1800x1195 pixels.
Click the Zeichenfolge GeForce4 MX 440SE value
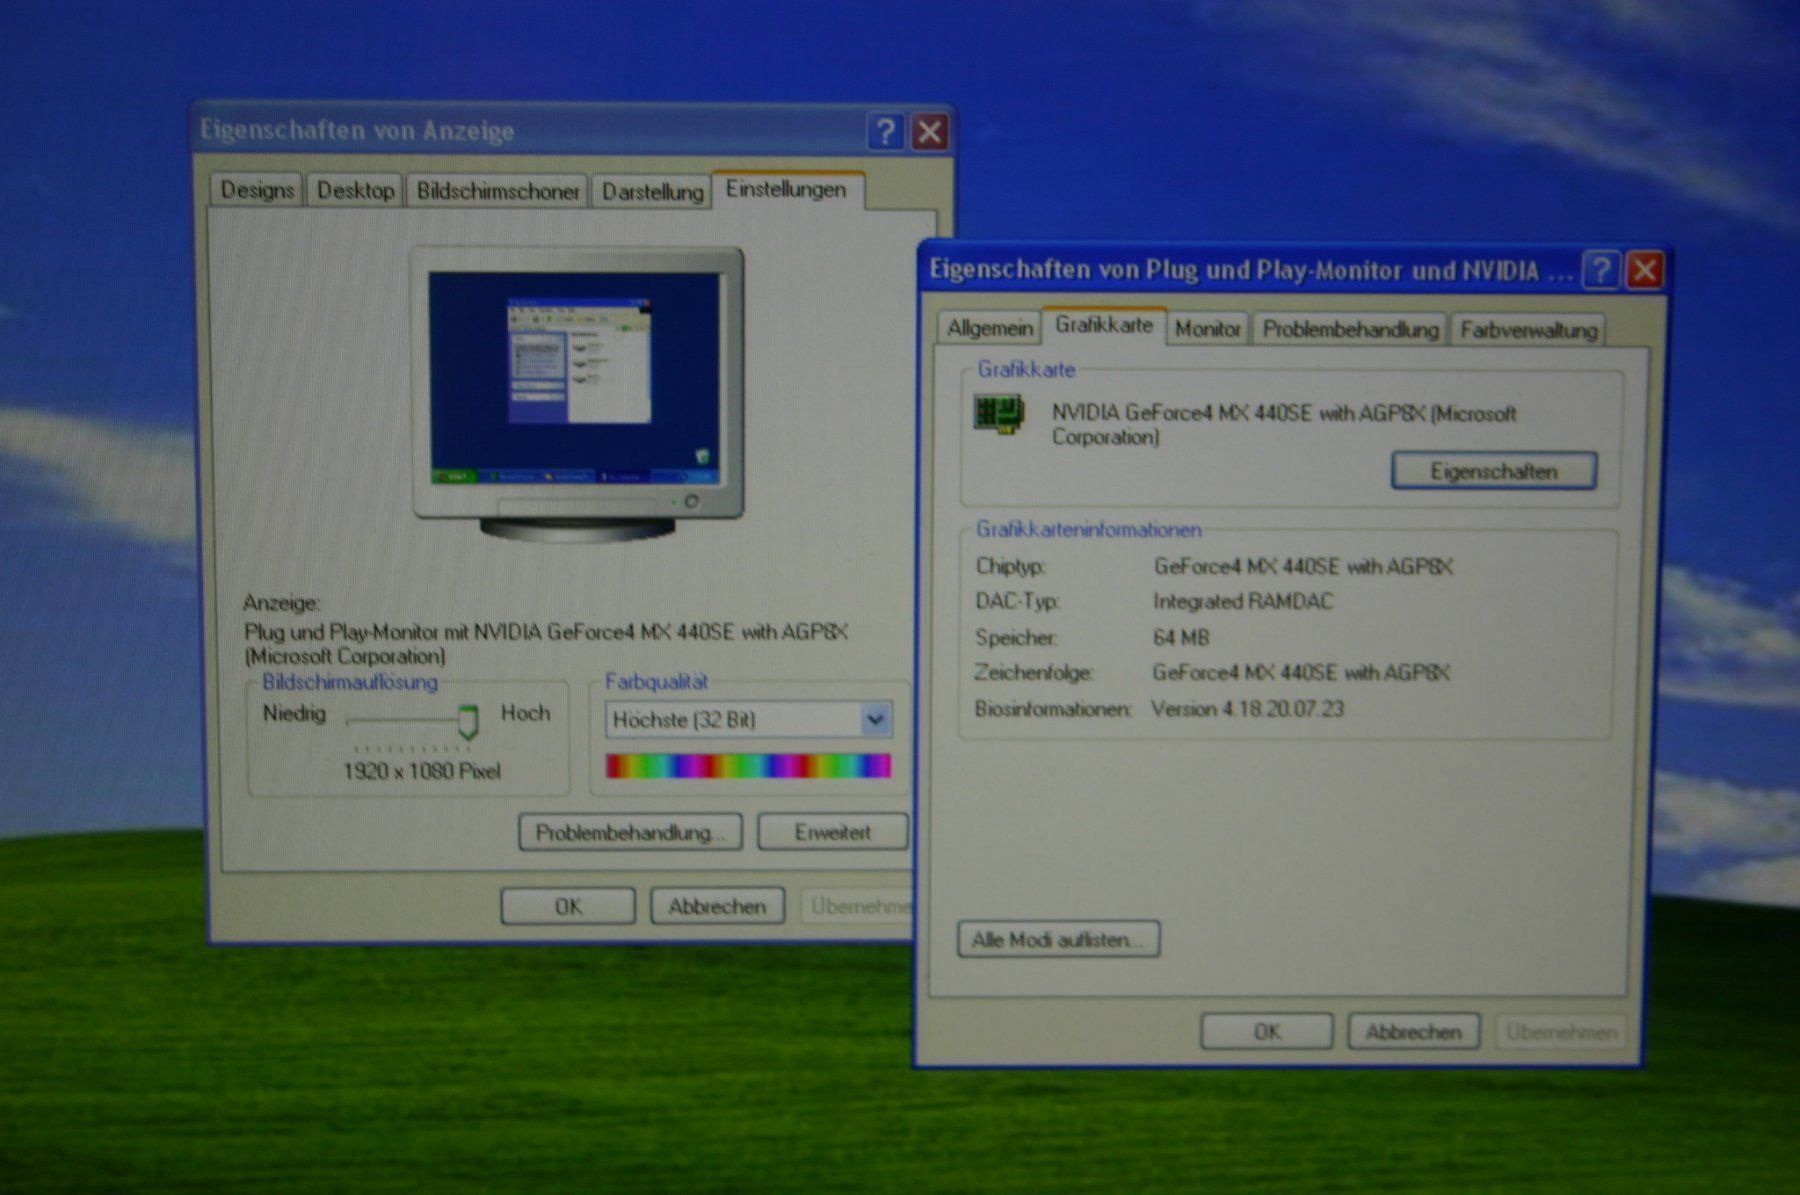[x=1301, y=672]
